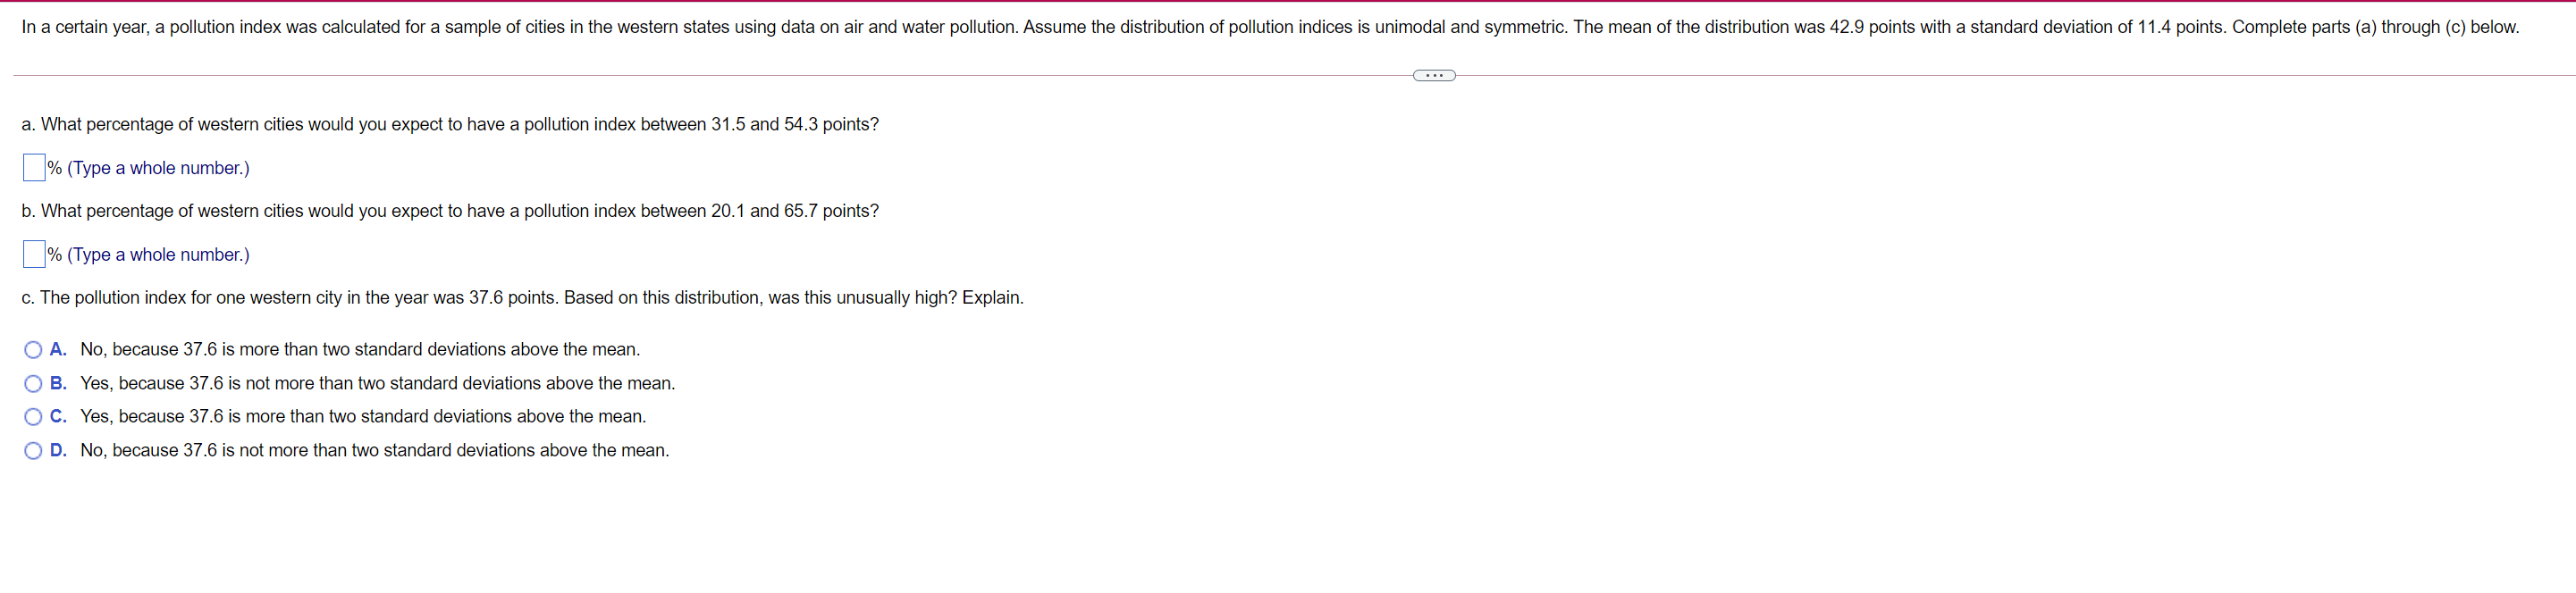This screenshot has width=2576, height=593.
Task: Click the part c question text
Action: pos(521,297)
